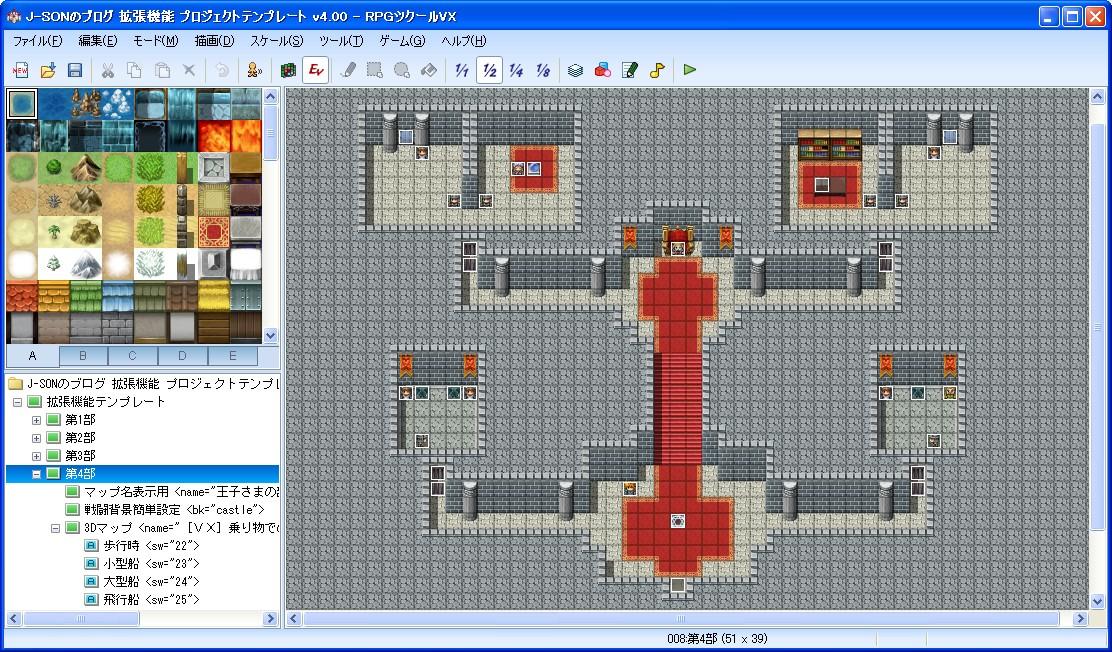The image size is (1112, 652).
Task: Switch to tileset tab C
Action: coord(133,355)
